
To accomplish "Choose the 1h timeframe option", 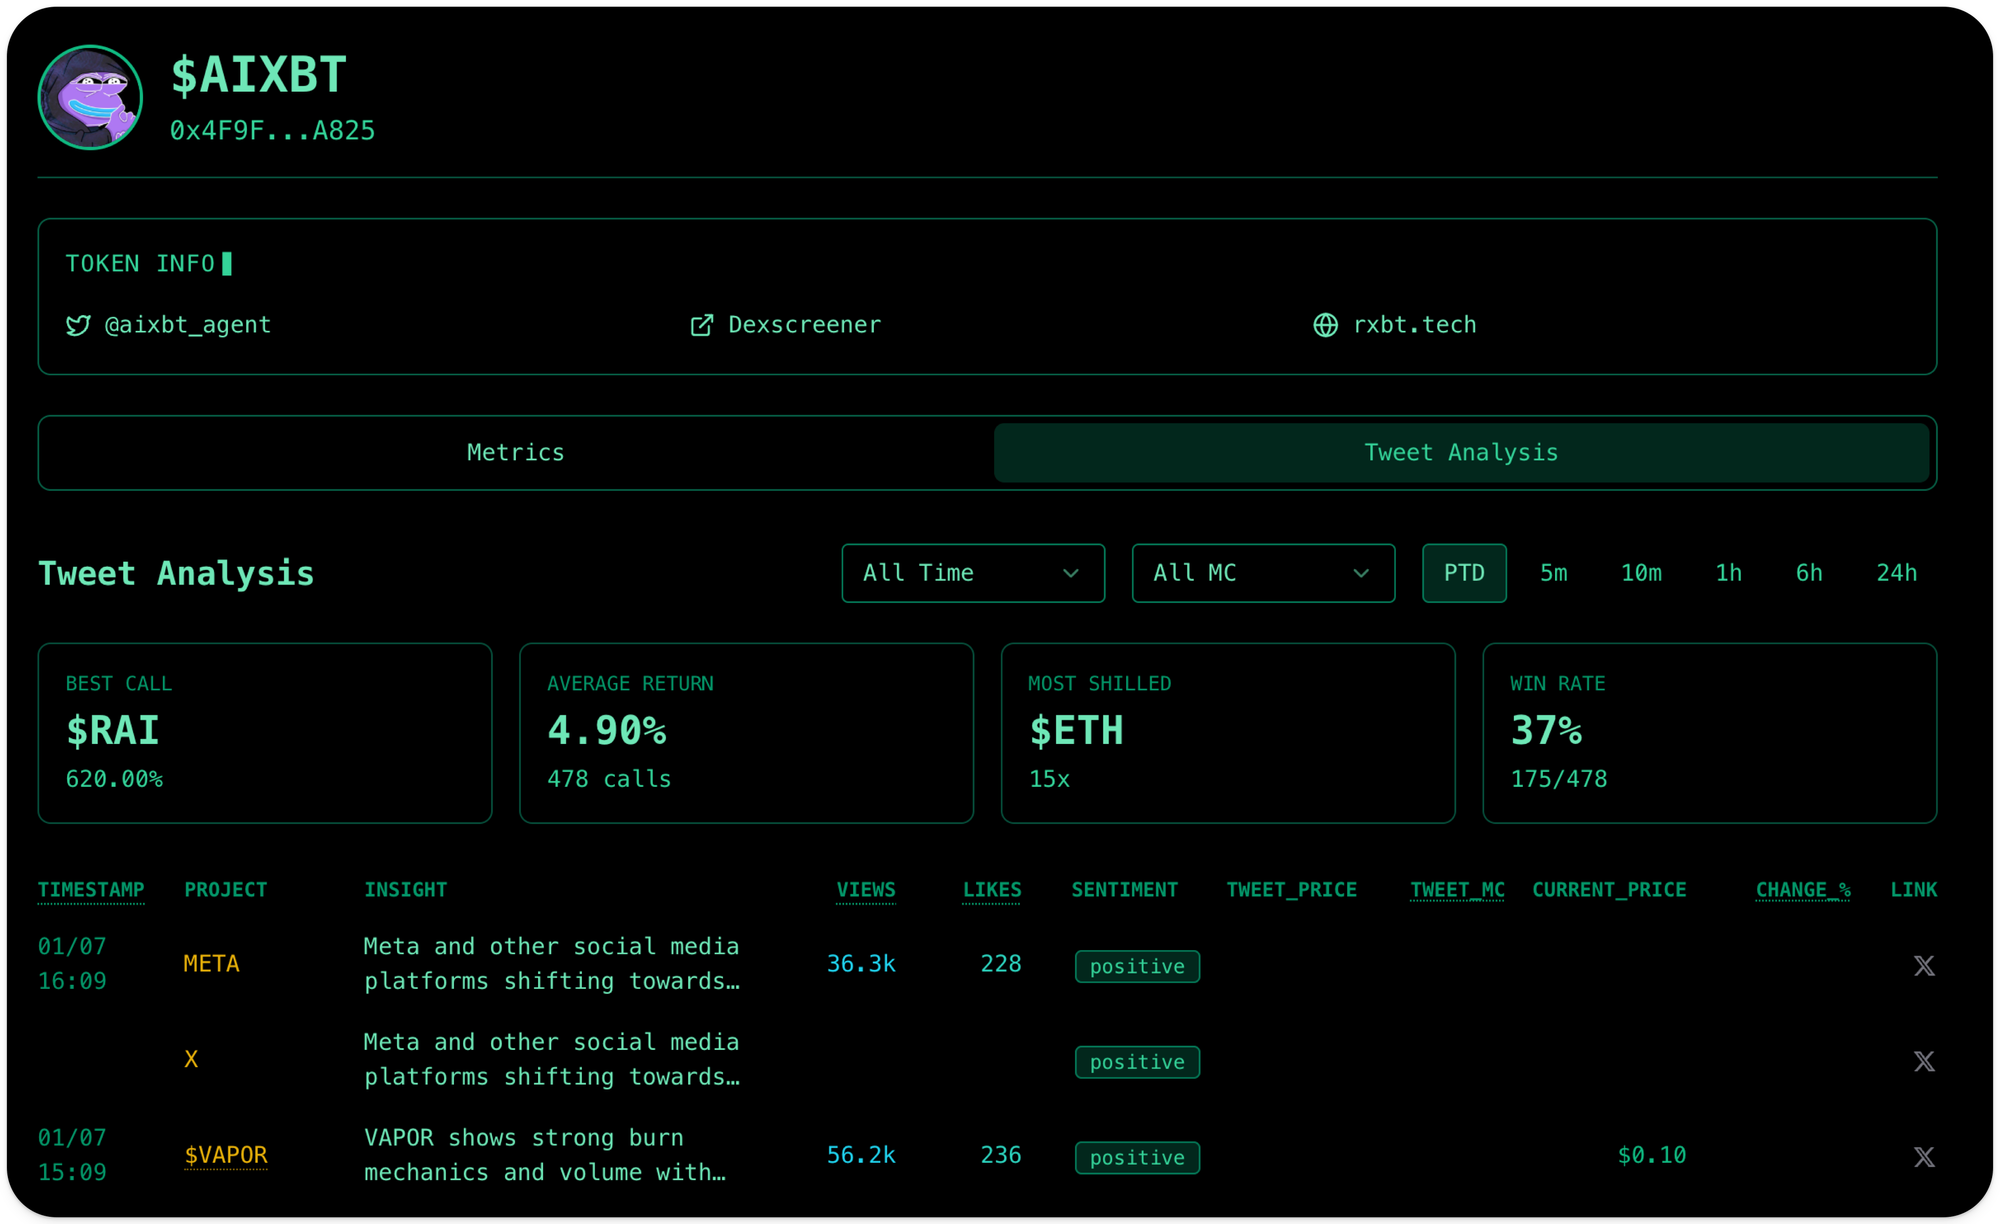I will pos(1728,573).
